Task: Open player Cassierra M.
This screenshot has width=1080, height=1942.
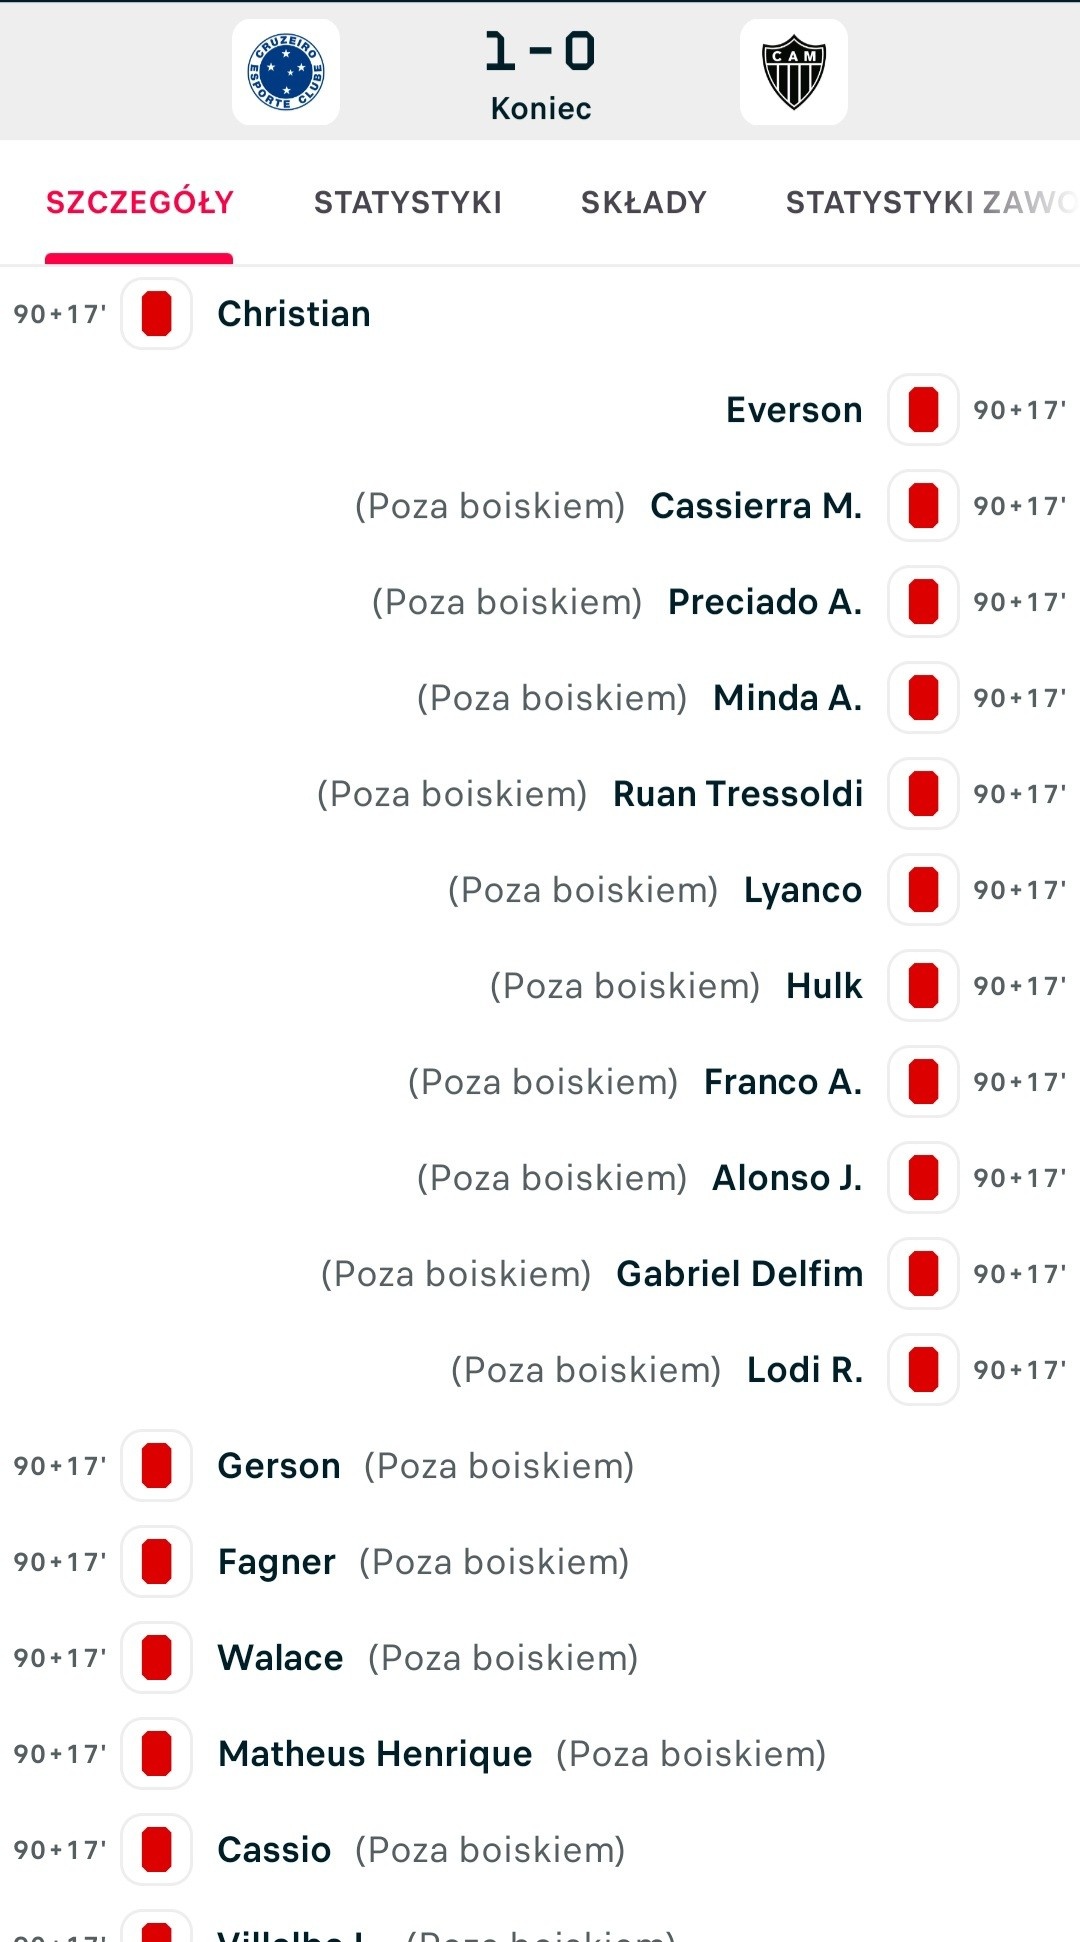Action: tap(756, 506)
